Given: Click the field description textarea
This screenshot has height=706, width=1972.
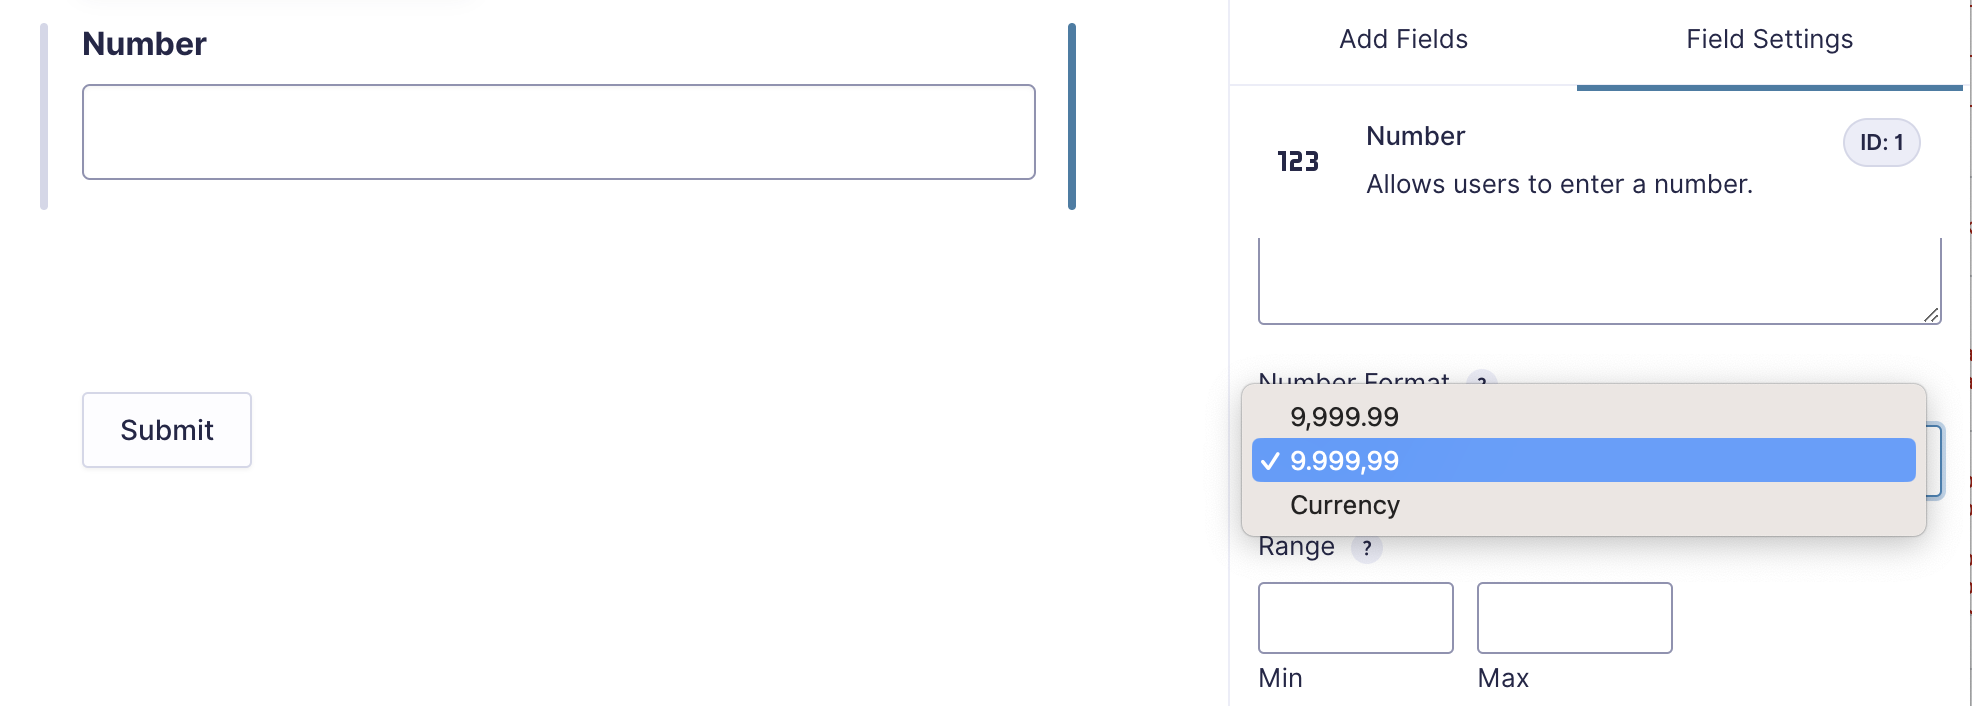Looking at the screenshot, I should coord(1598,278).
